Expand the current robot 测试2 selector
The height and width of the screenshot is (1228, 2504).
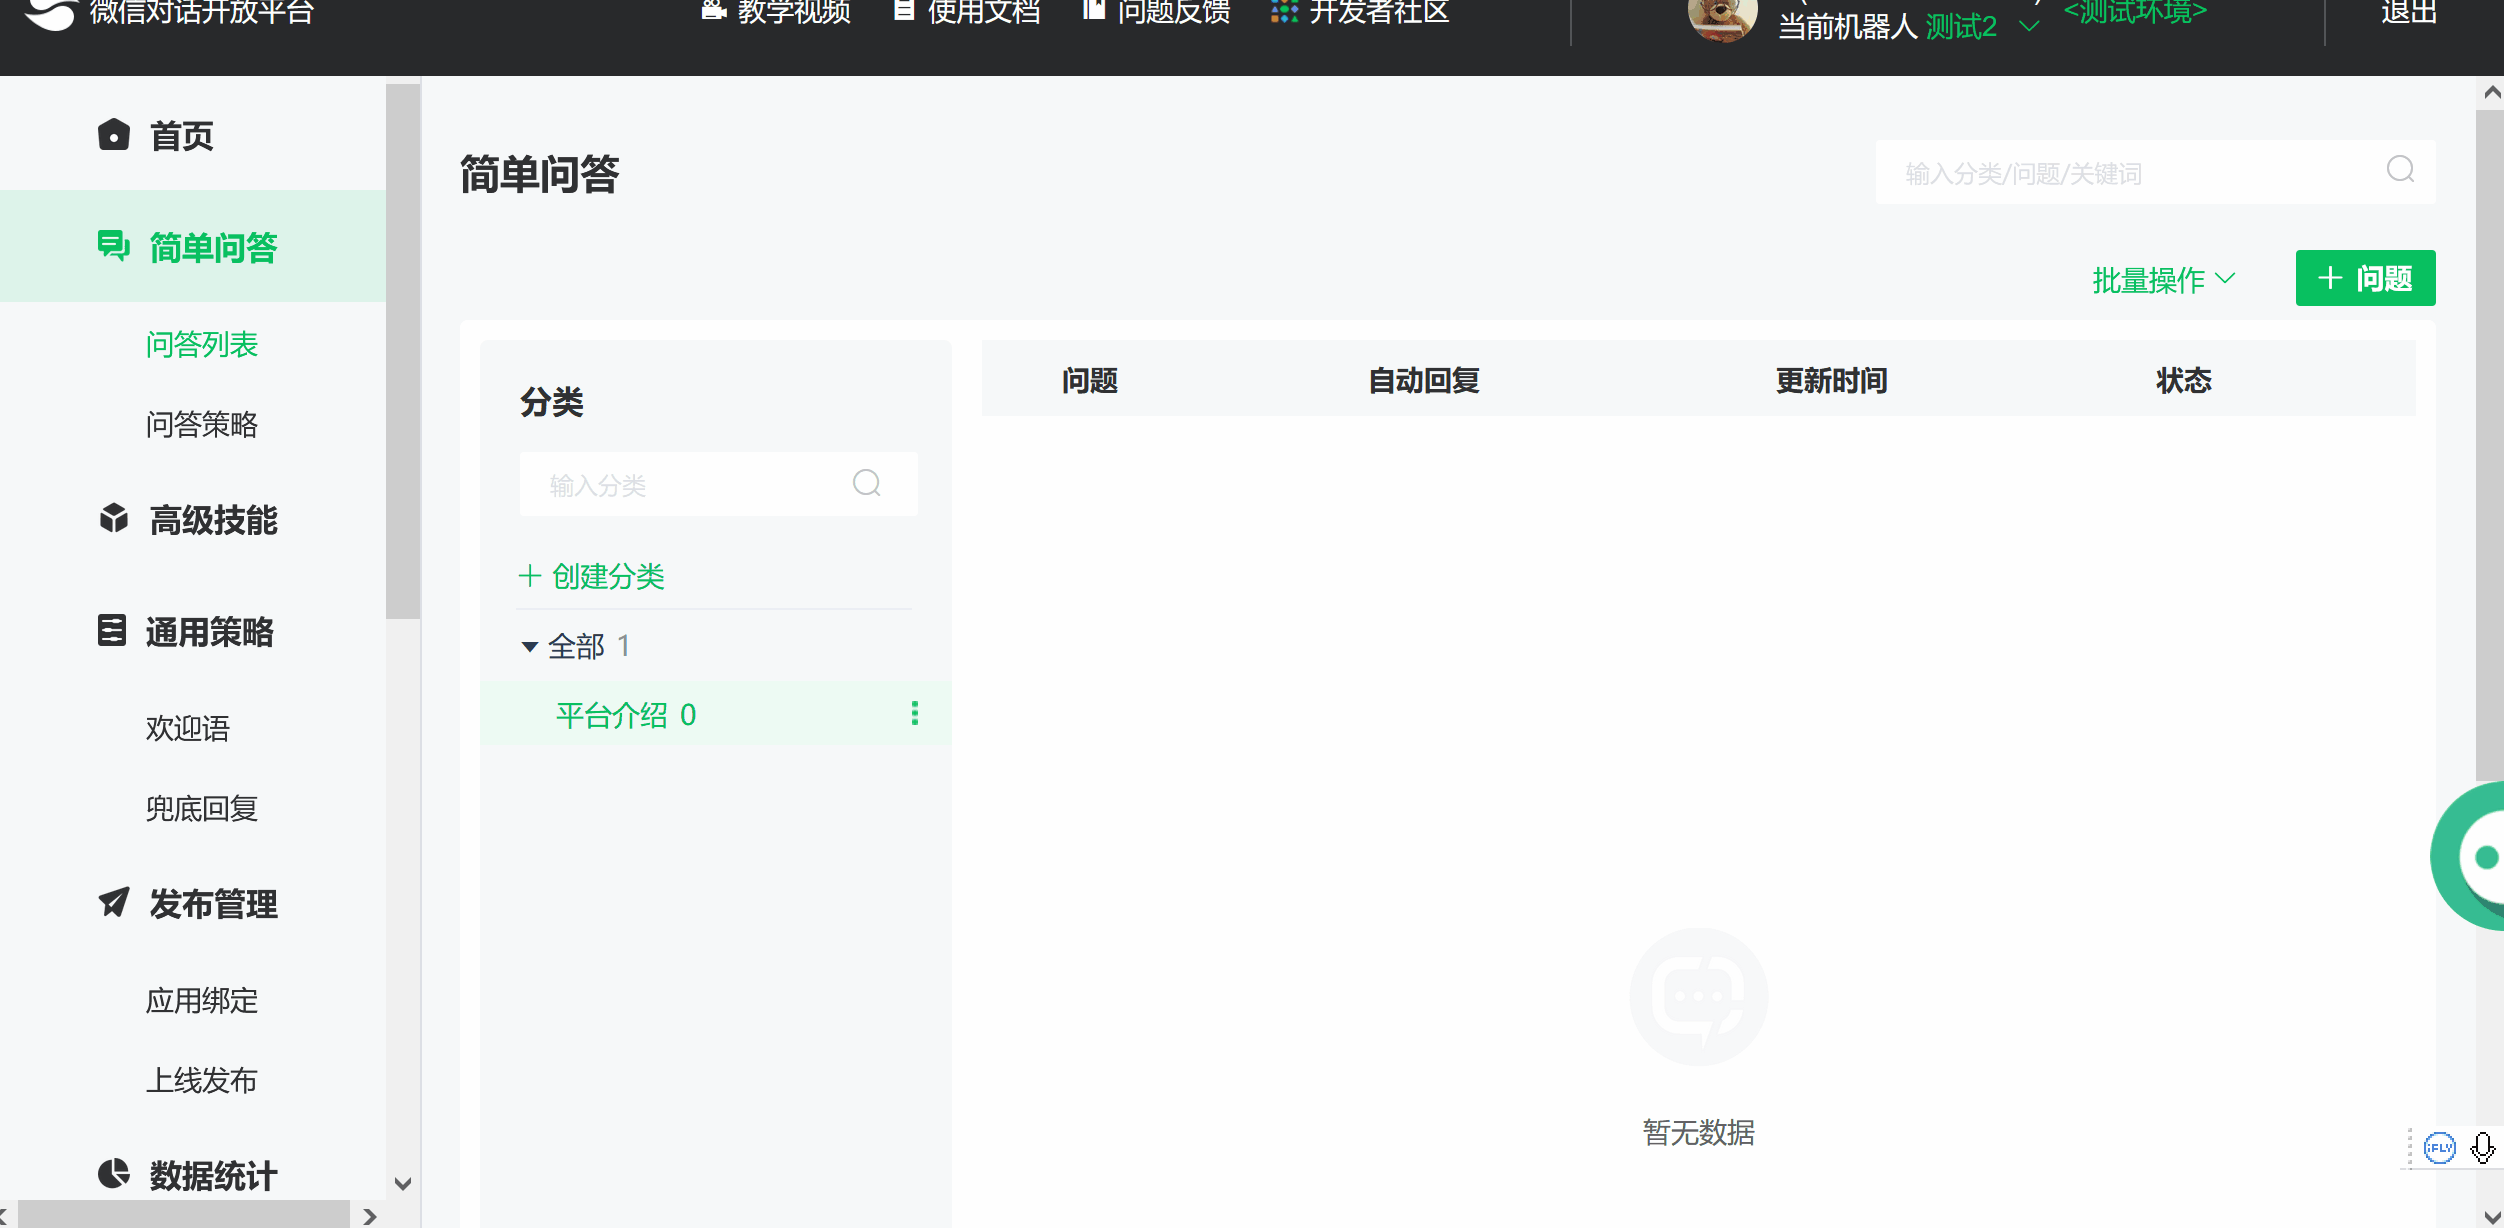coord(2028,27)
